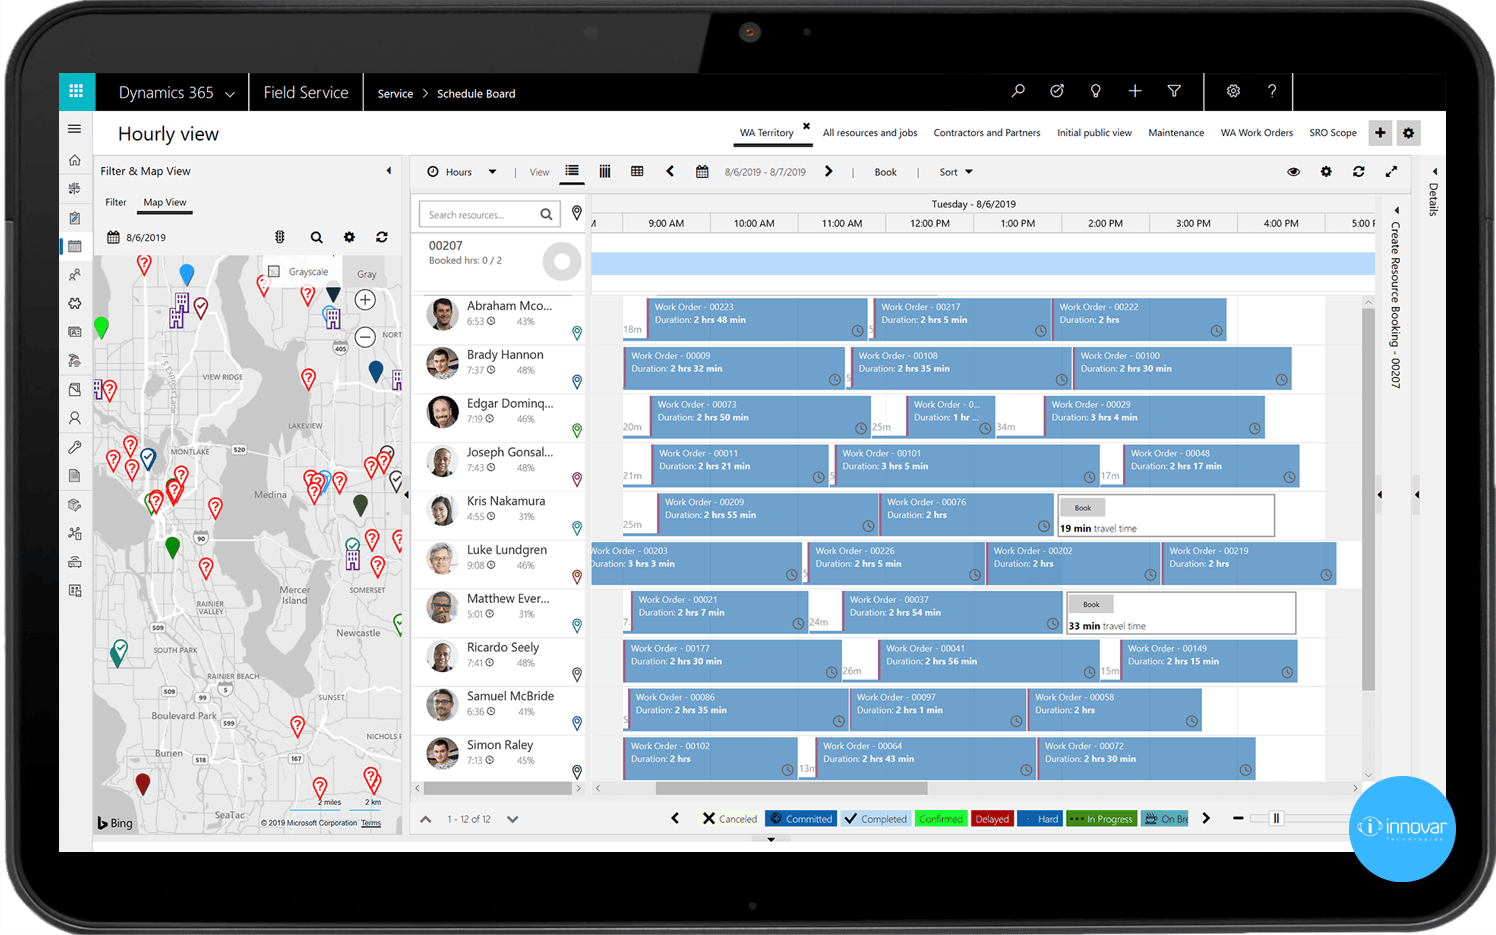Go to Home icon in left sidebar
The height and width of the screenshot is (935, 1496).
tap(74, 160)
